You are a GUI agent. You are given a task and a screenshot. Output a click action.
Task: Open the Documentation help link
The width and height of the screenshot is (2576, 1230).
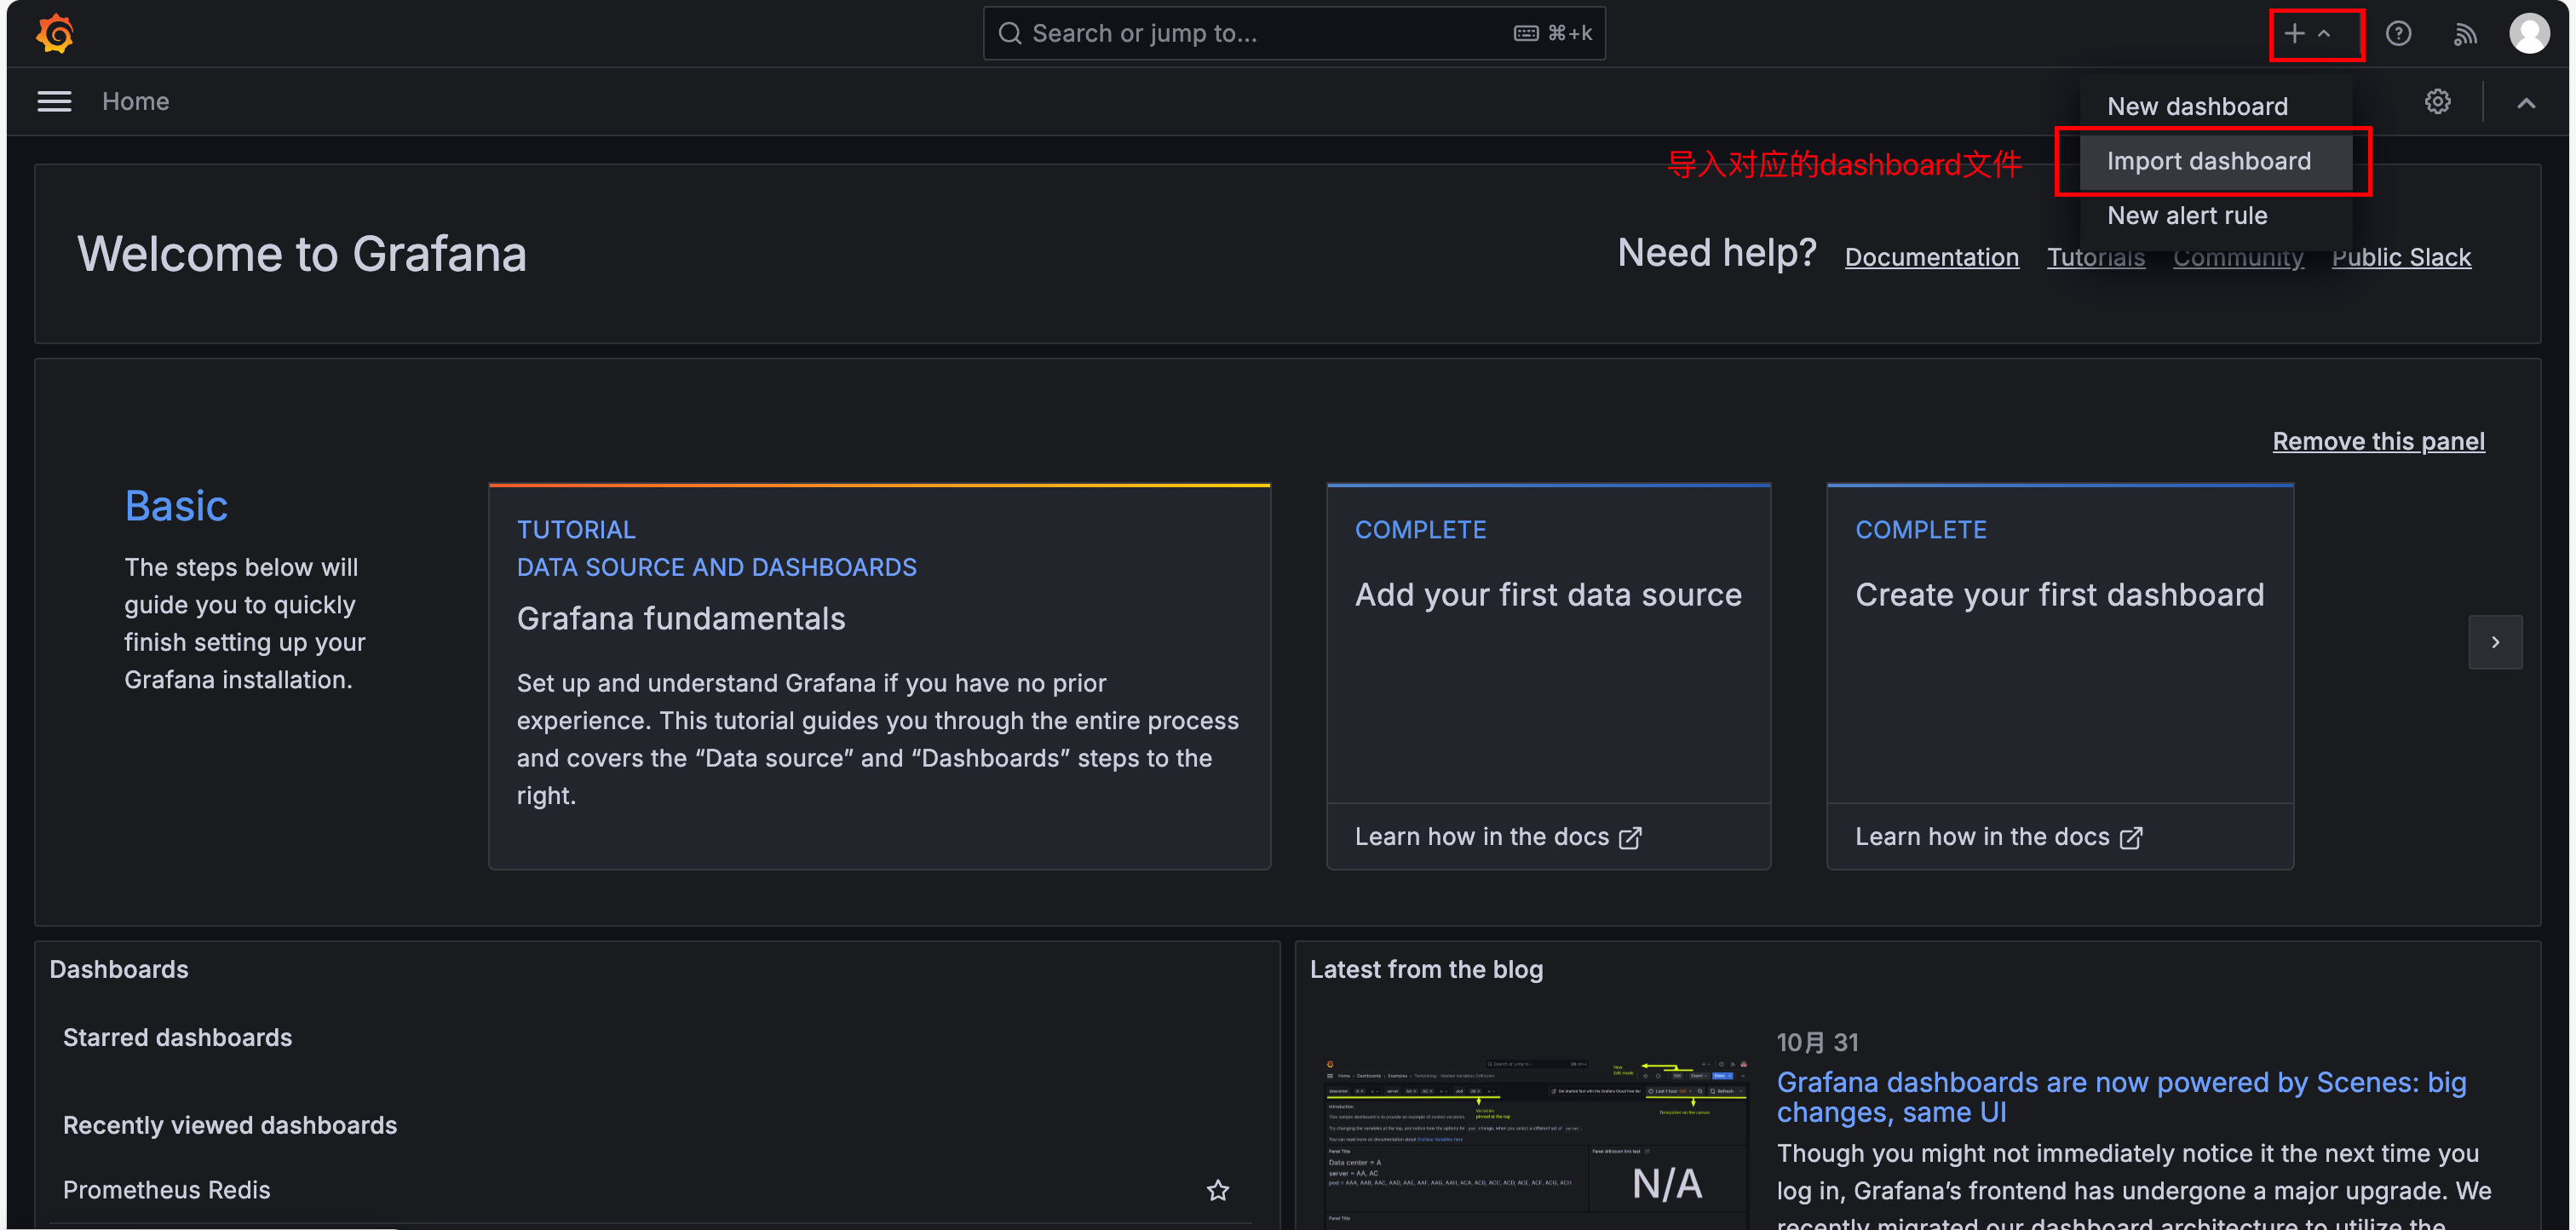1931,257
